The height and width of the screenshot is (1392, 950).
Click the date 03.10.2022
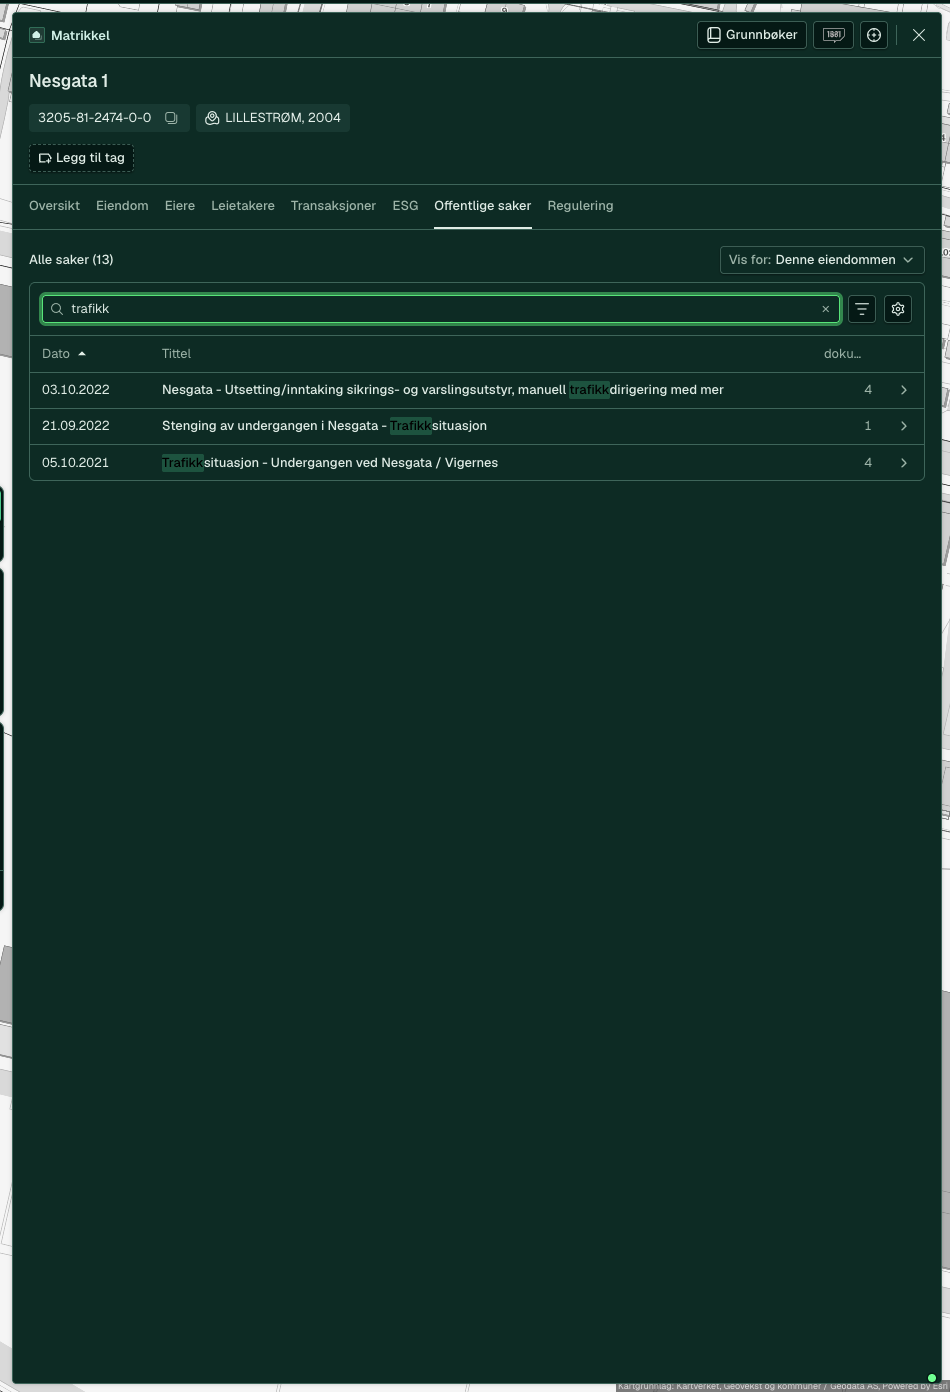point(76,390)
